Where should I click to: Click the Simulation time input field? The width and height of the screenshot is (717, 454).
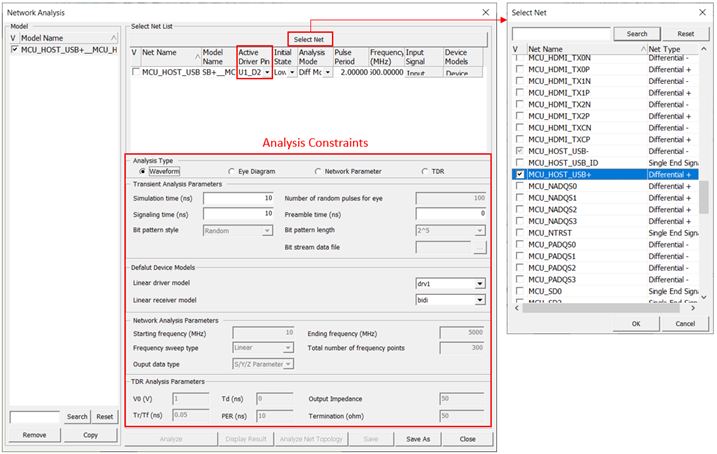pos(238,198)
